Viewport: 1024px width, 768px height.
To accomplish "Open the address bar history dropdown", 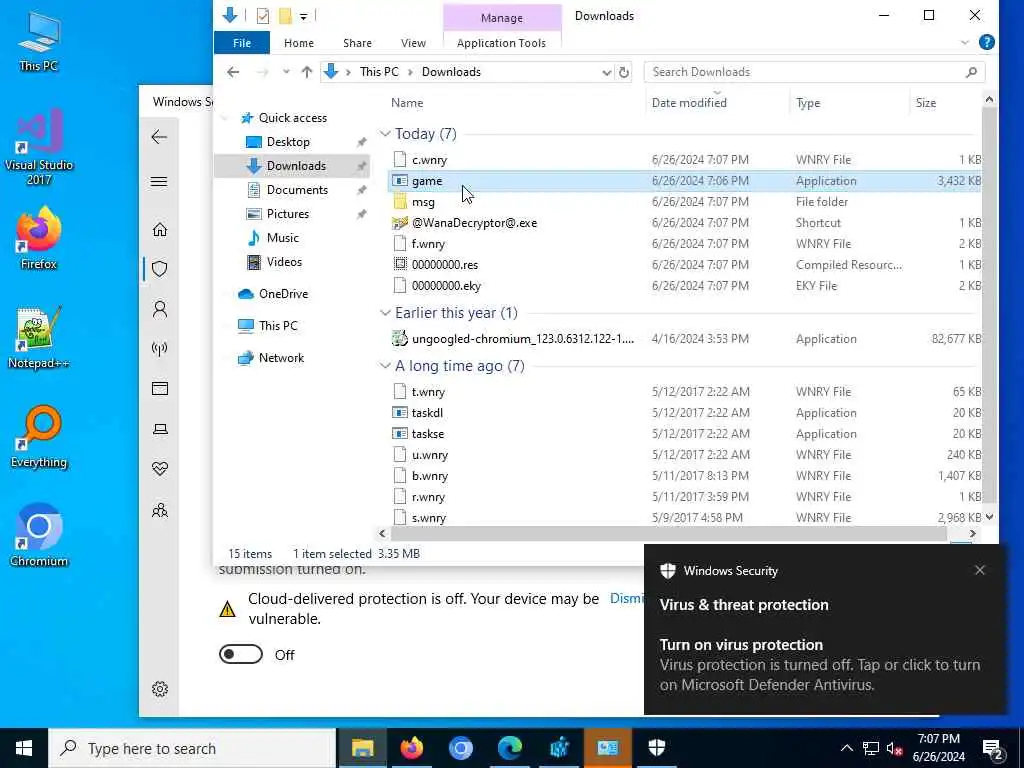I will [607, 72].
